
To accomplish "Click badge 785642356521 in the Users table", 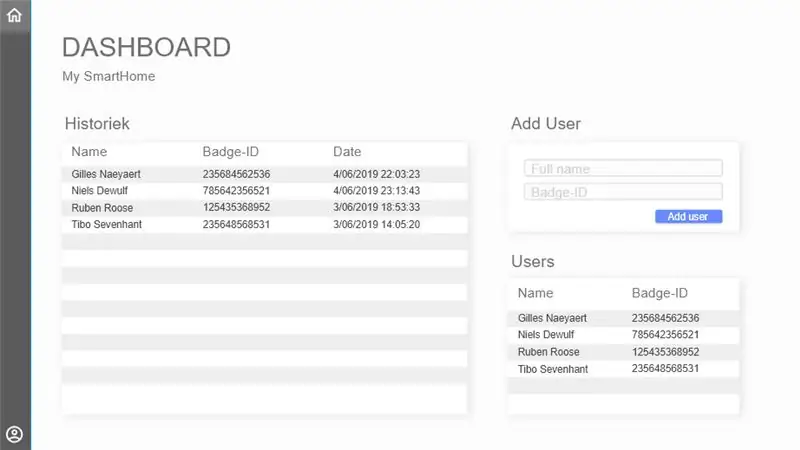I will [665, 335].
